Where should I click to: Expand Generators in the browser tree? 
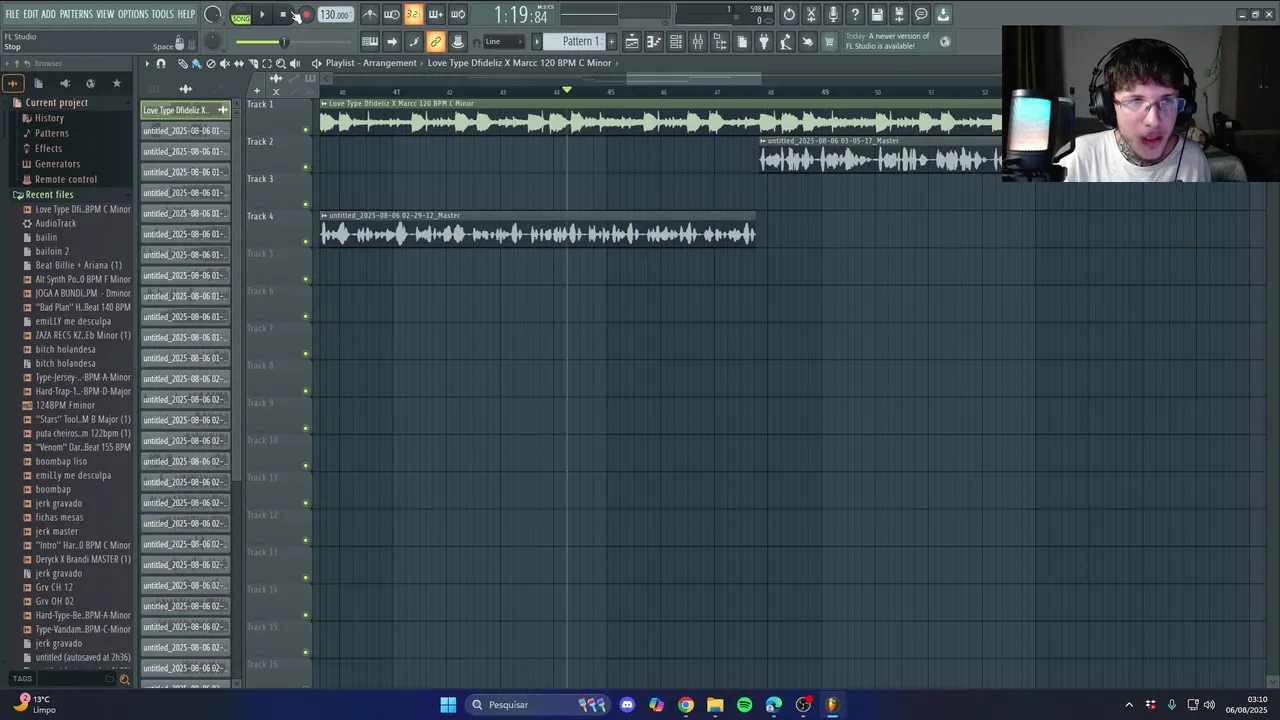click(57, 164)
